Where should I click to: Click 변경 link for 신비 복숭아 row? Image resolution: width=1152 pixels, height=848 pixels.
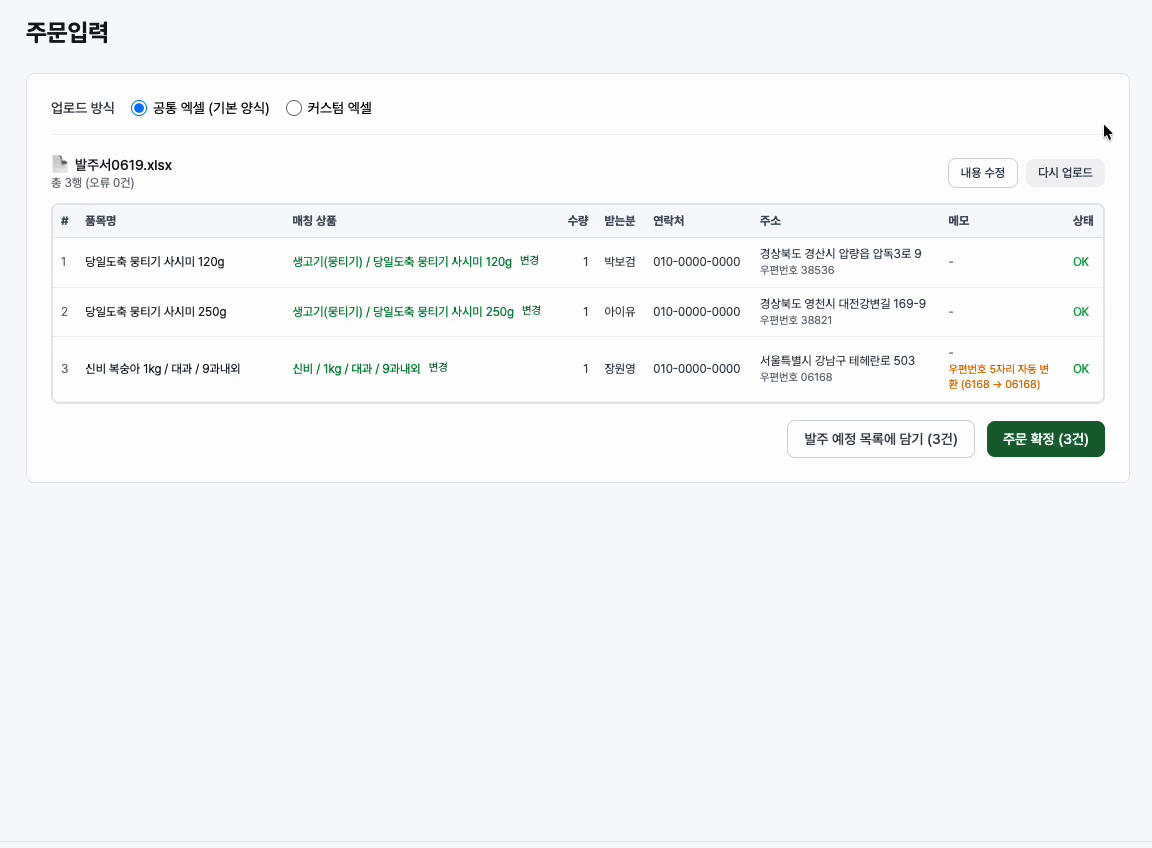pyautogui.click(x=438, y=367)
